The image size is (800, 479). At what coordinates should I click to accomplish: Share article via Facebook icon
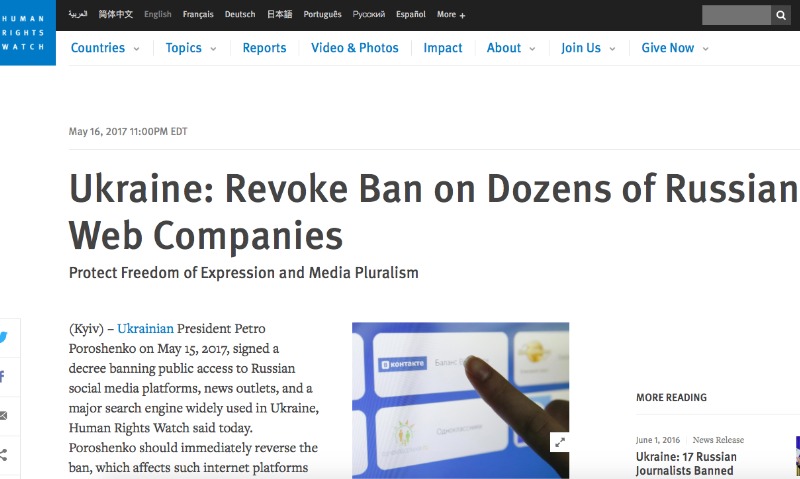[4, 377]
